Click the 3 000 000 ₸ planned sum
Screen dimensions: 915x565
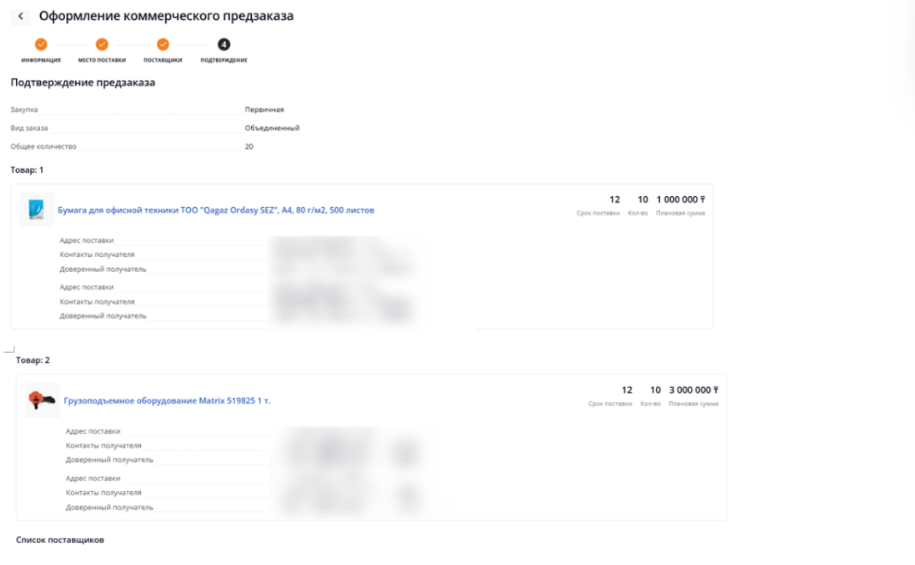click(x=693, y=390)
